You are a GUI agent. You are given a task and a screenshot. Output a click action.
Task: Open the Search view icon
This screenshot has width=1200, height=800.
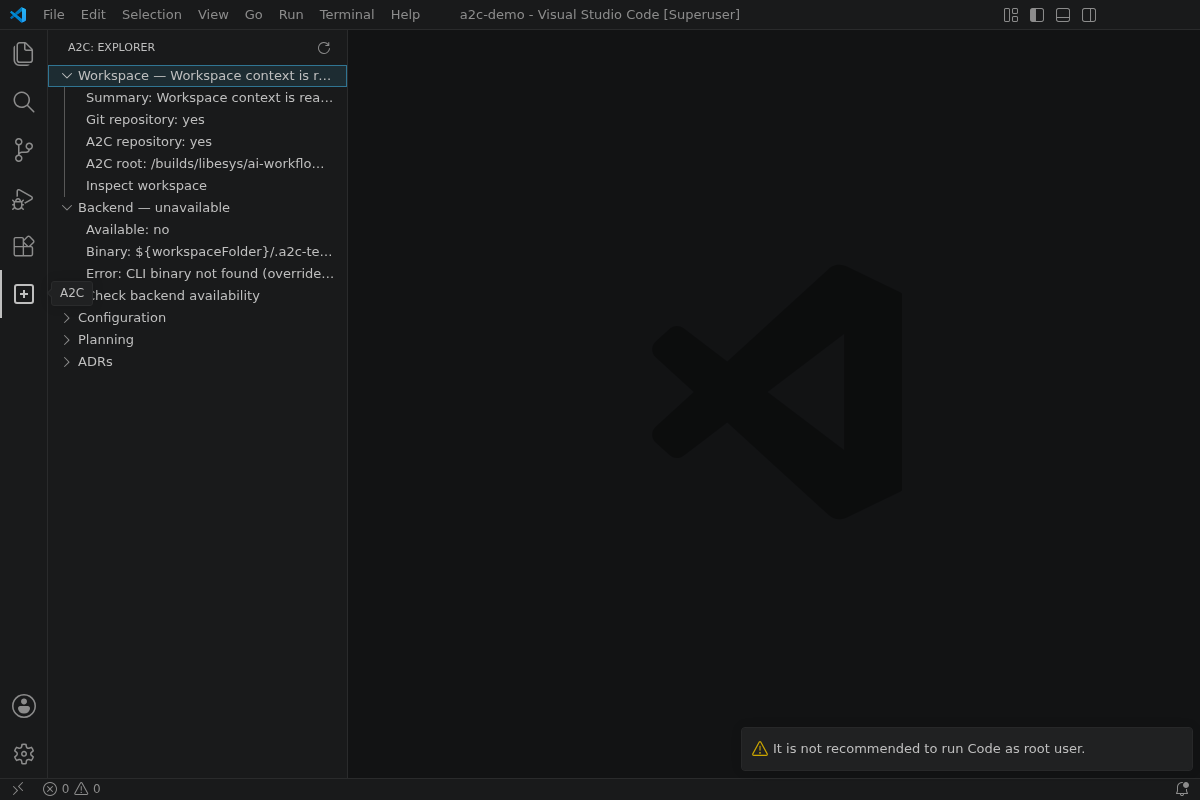pyautogui.click(x=24, y=102)
